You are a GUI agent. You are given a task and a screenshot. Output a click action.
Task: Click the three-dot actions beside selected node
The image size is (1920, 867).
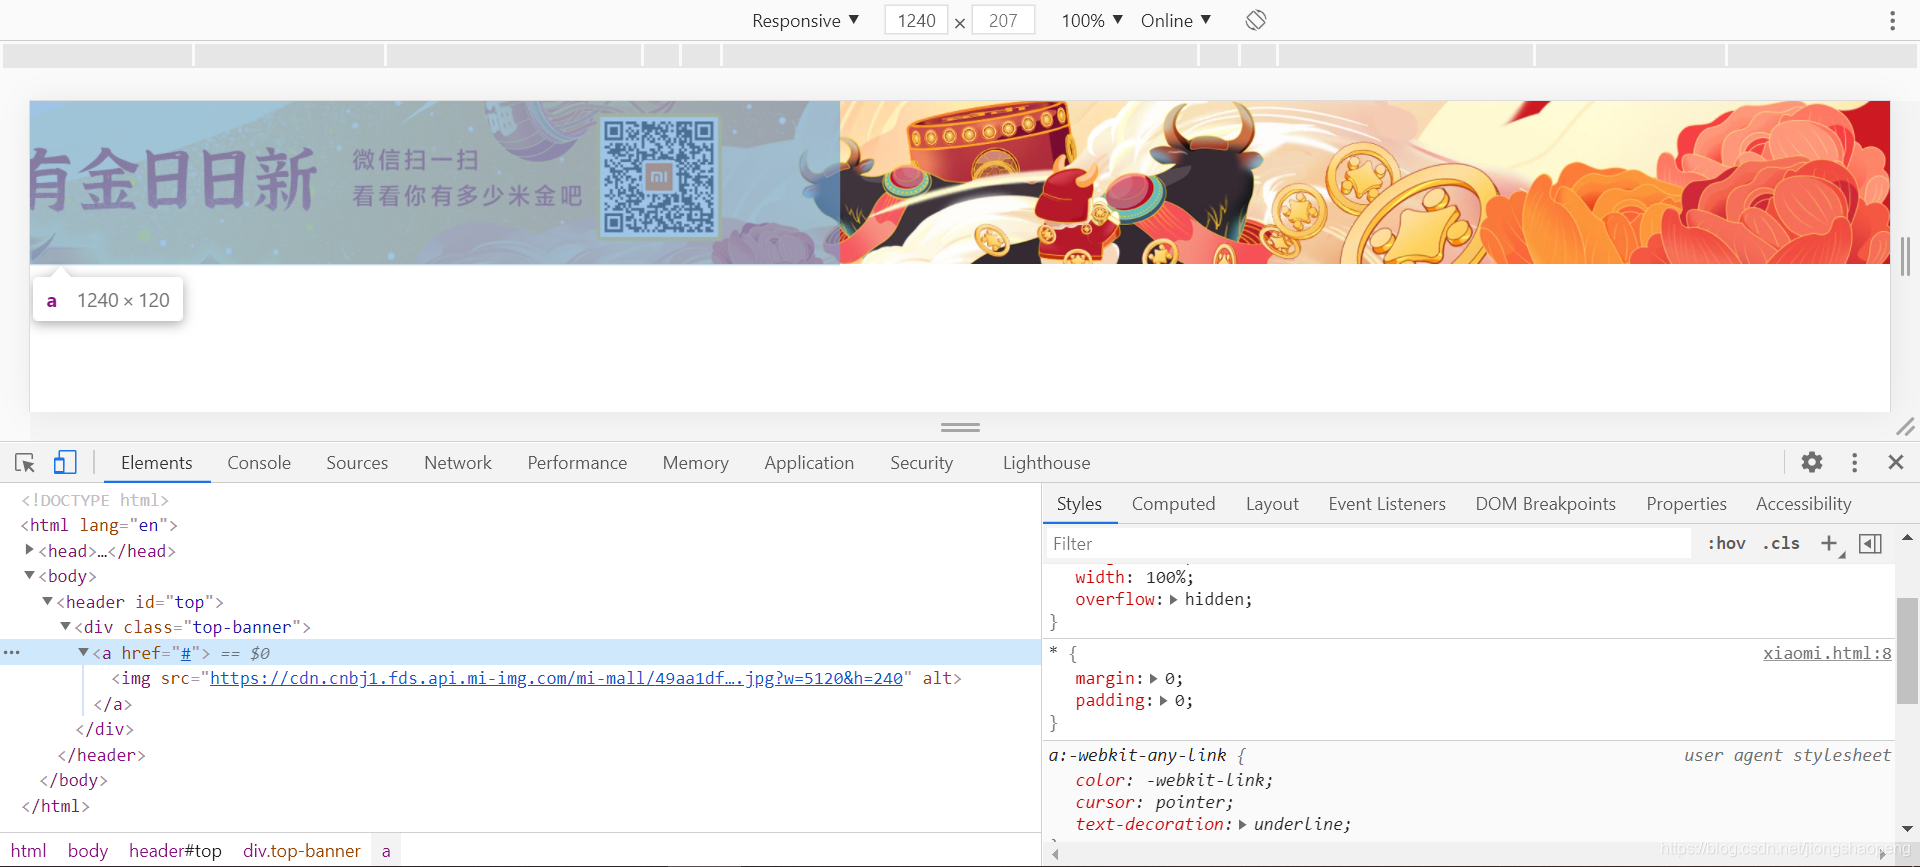(12, 652)
